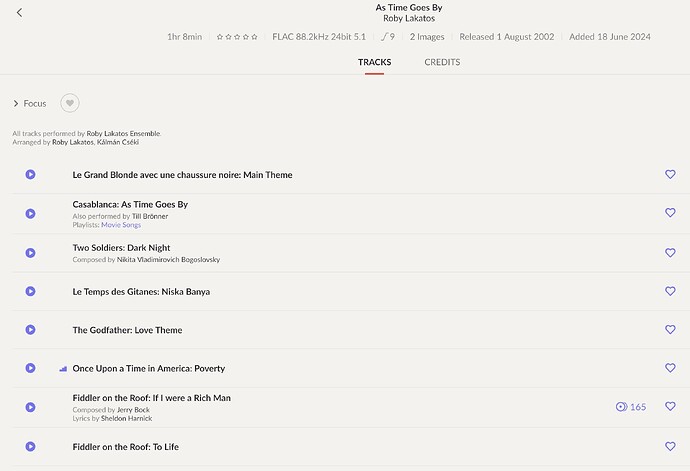Open Sheldon Harnick lyricist link
Viewport: 690px width, 471px height.
126,418
